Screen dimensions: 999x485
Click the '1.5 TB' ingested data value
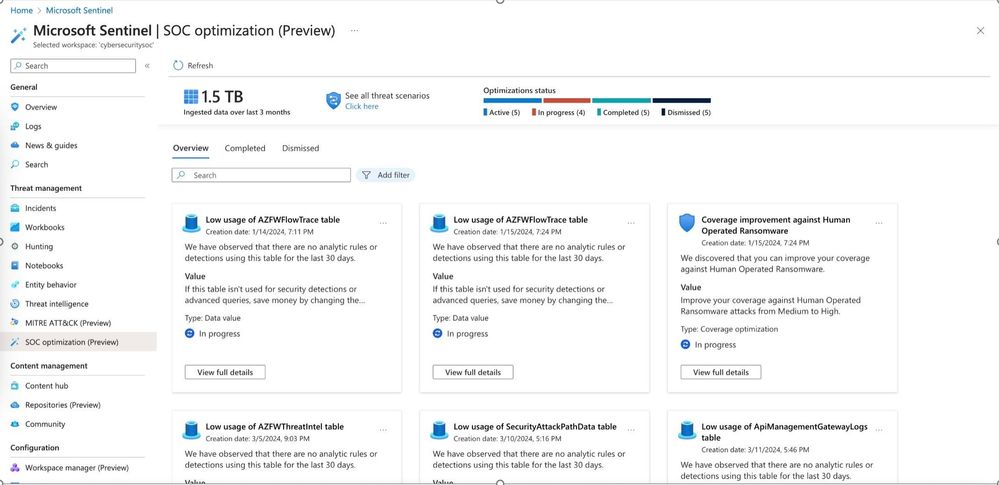222,97
